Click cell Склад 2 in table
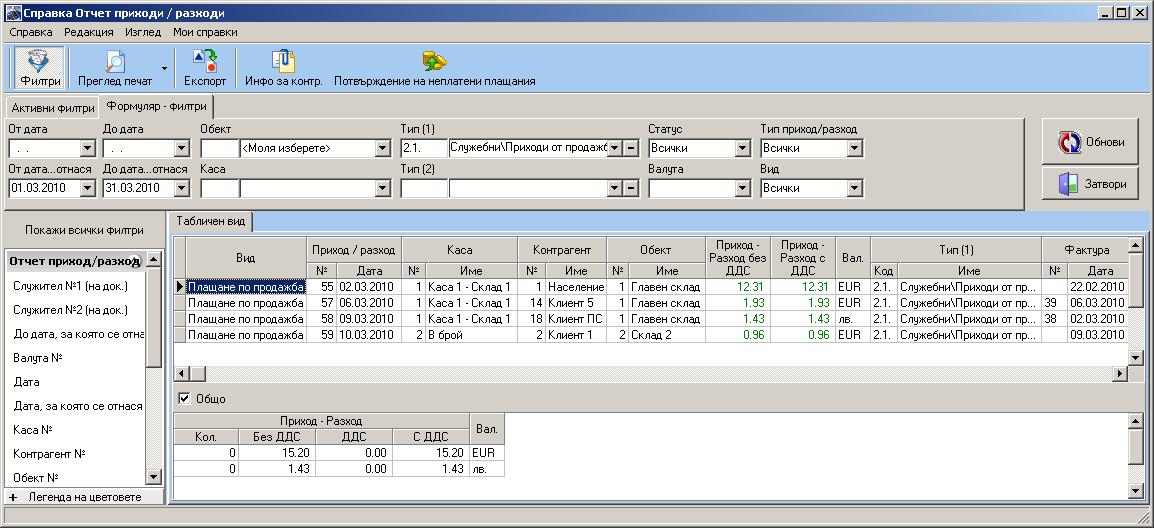 click(x=666, y=335)
